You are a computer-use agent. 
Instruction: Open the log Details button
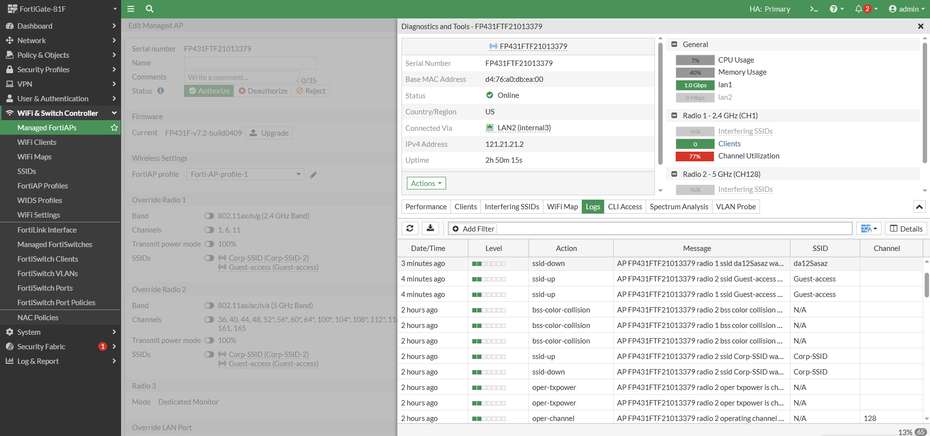[x=905, y=228]
